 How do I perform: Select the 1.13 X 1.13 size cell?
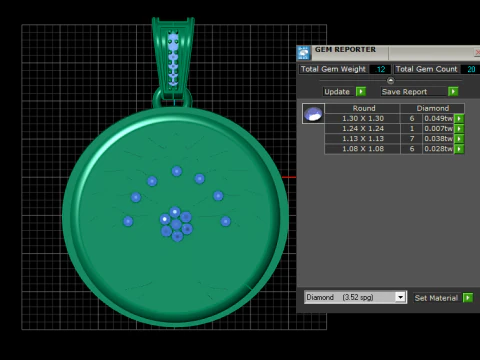(x=363, y=139)
